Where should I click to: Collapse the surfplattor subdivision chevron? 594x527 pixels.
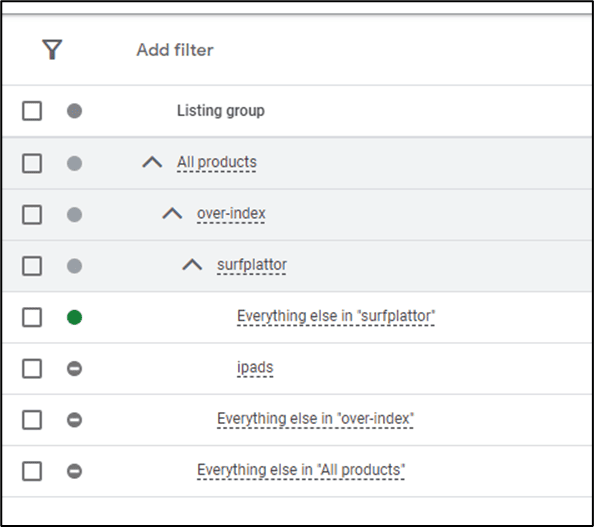192,264
